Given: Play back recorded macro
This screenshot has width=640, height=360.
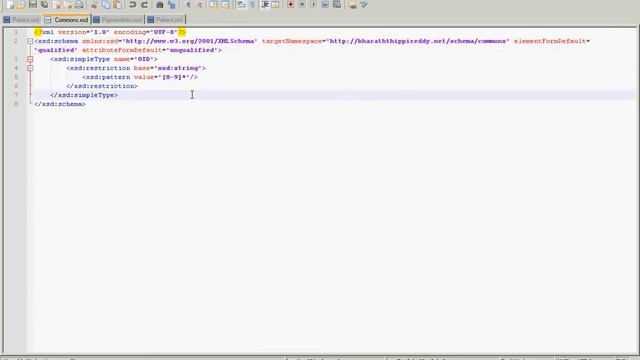Looking at the screenshot, I should [313, 5].
